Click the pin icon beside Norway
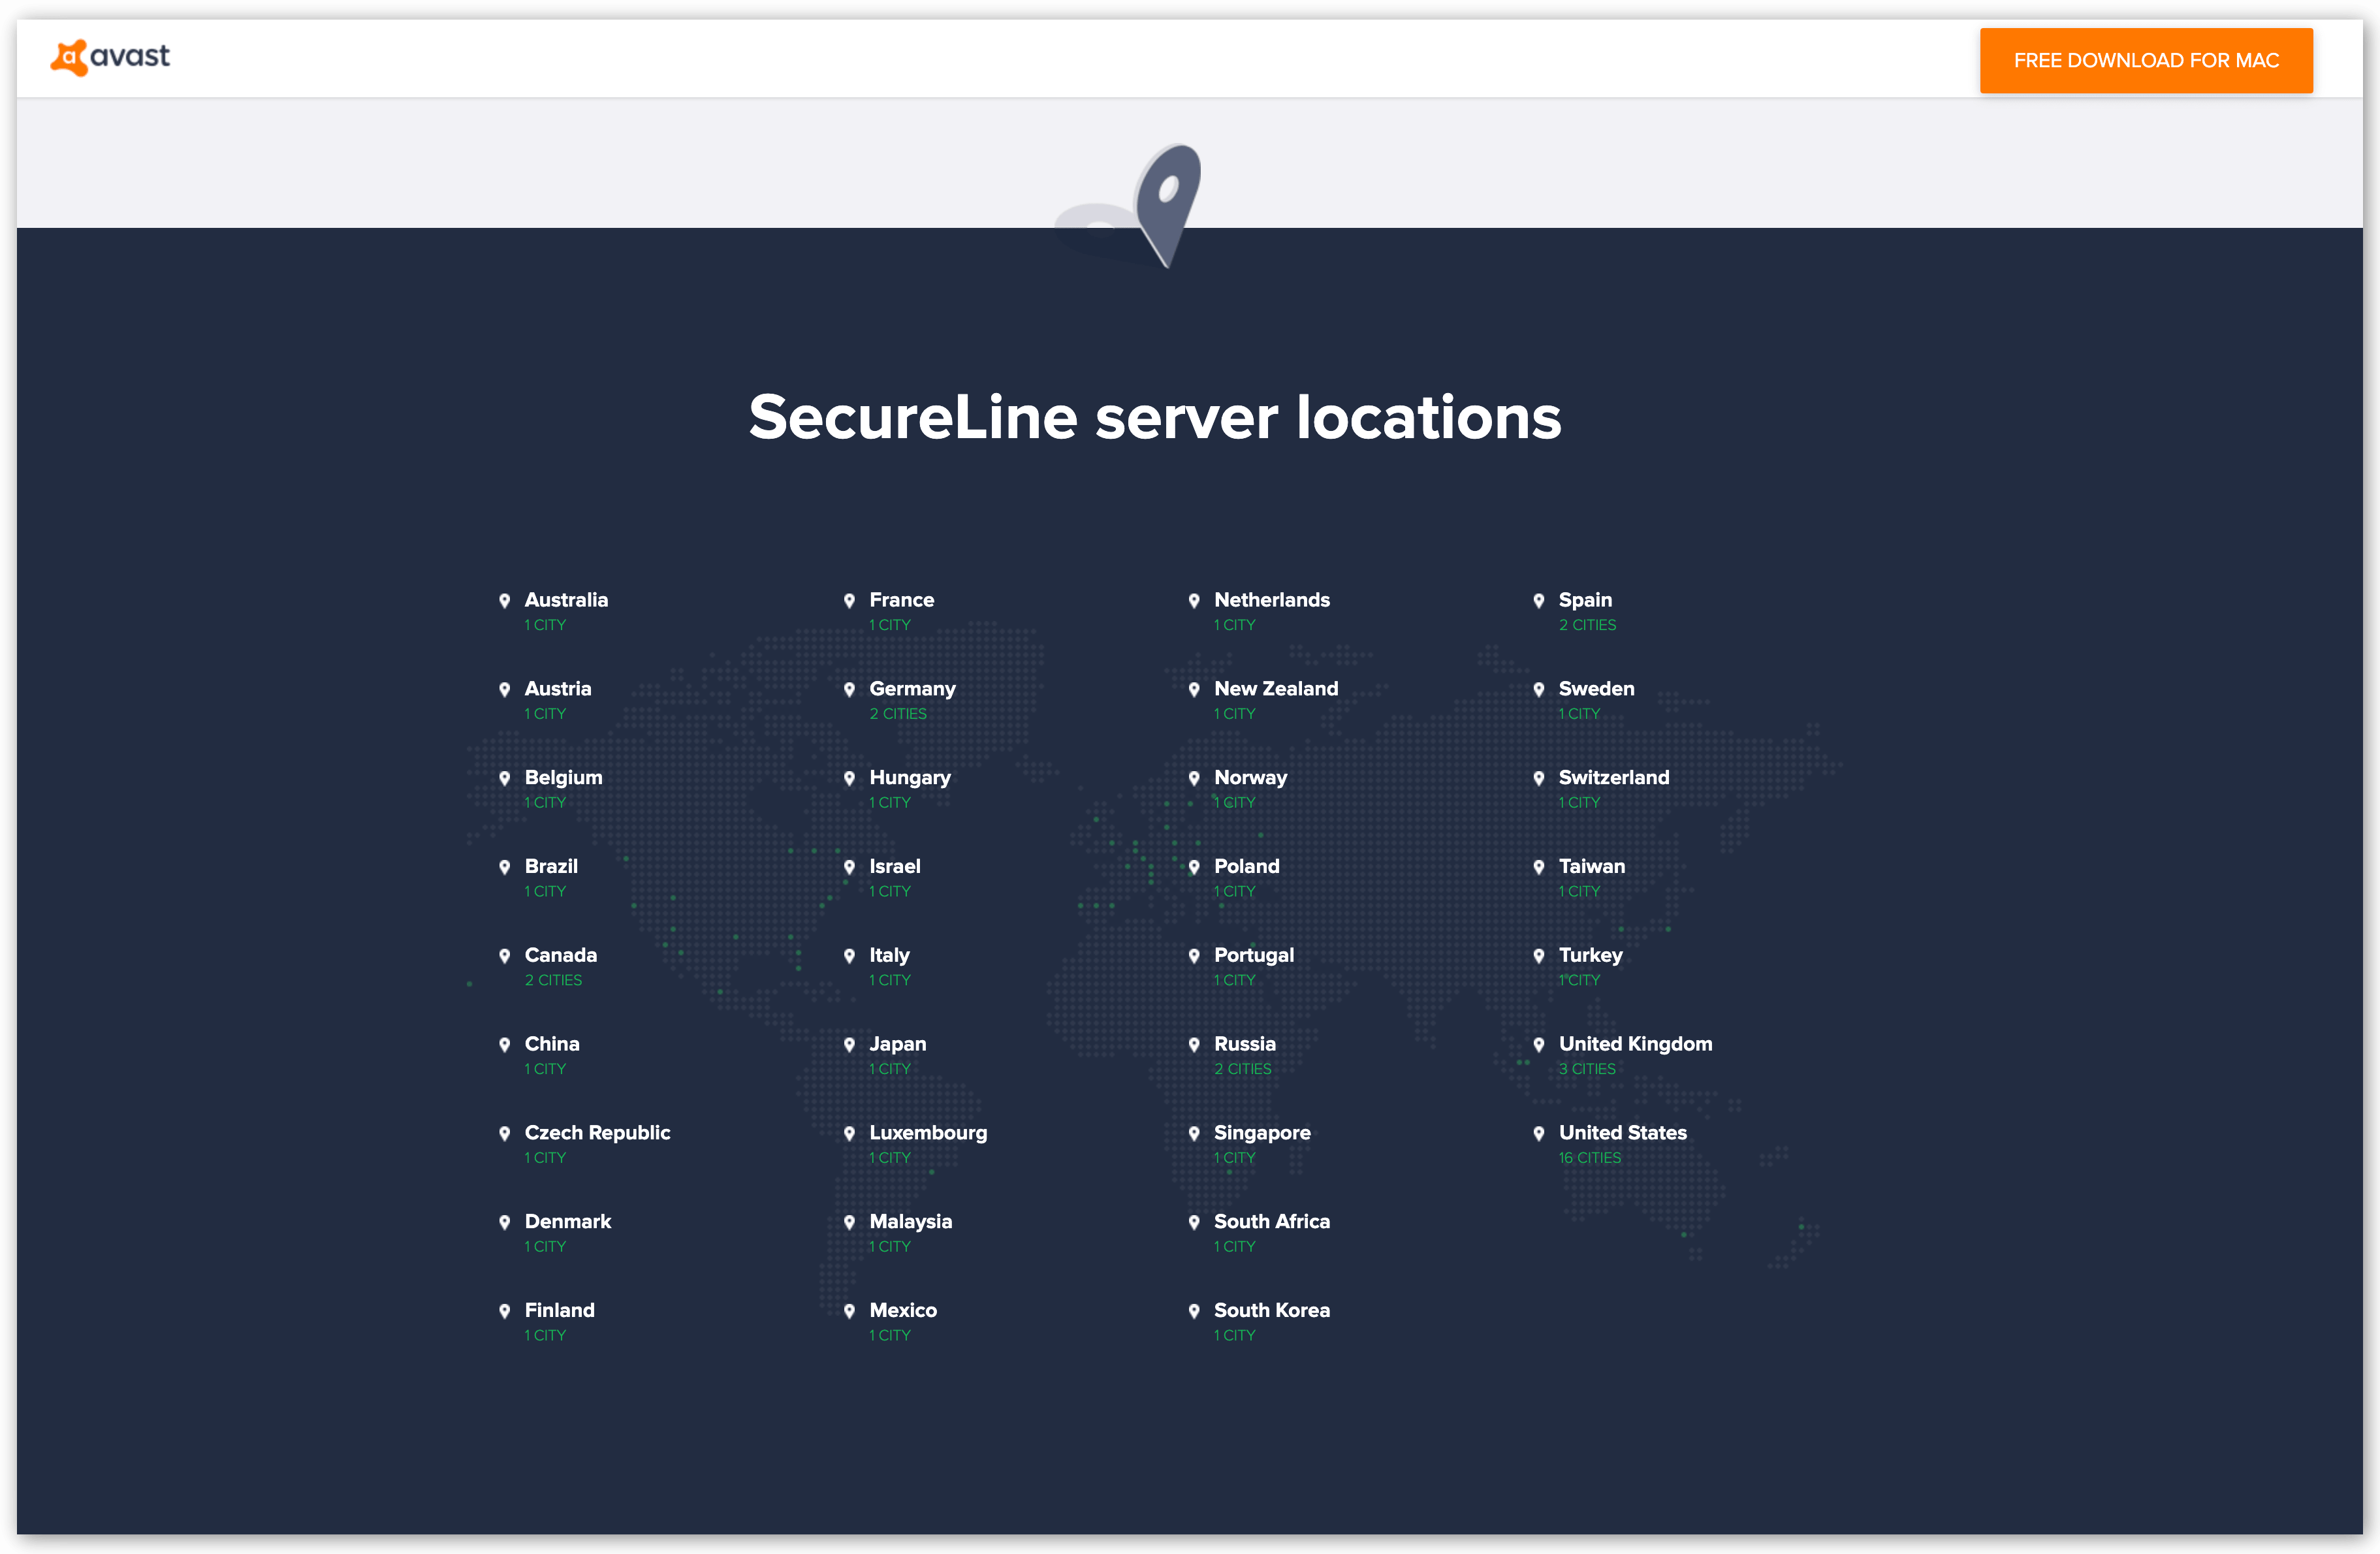This screenshot has height=1554, width=2380. click(x=1194, y=779)
